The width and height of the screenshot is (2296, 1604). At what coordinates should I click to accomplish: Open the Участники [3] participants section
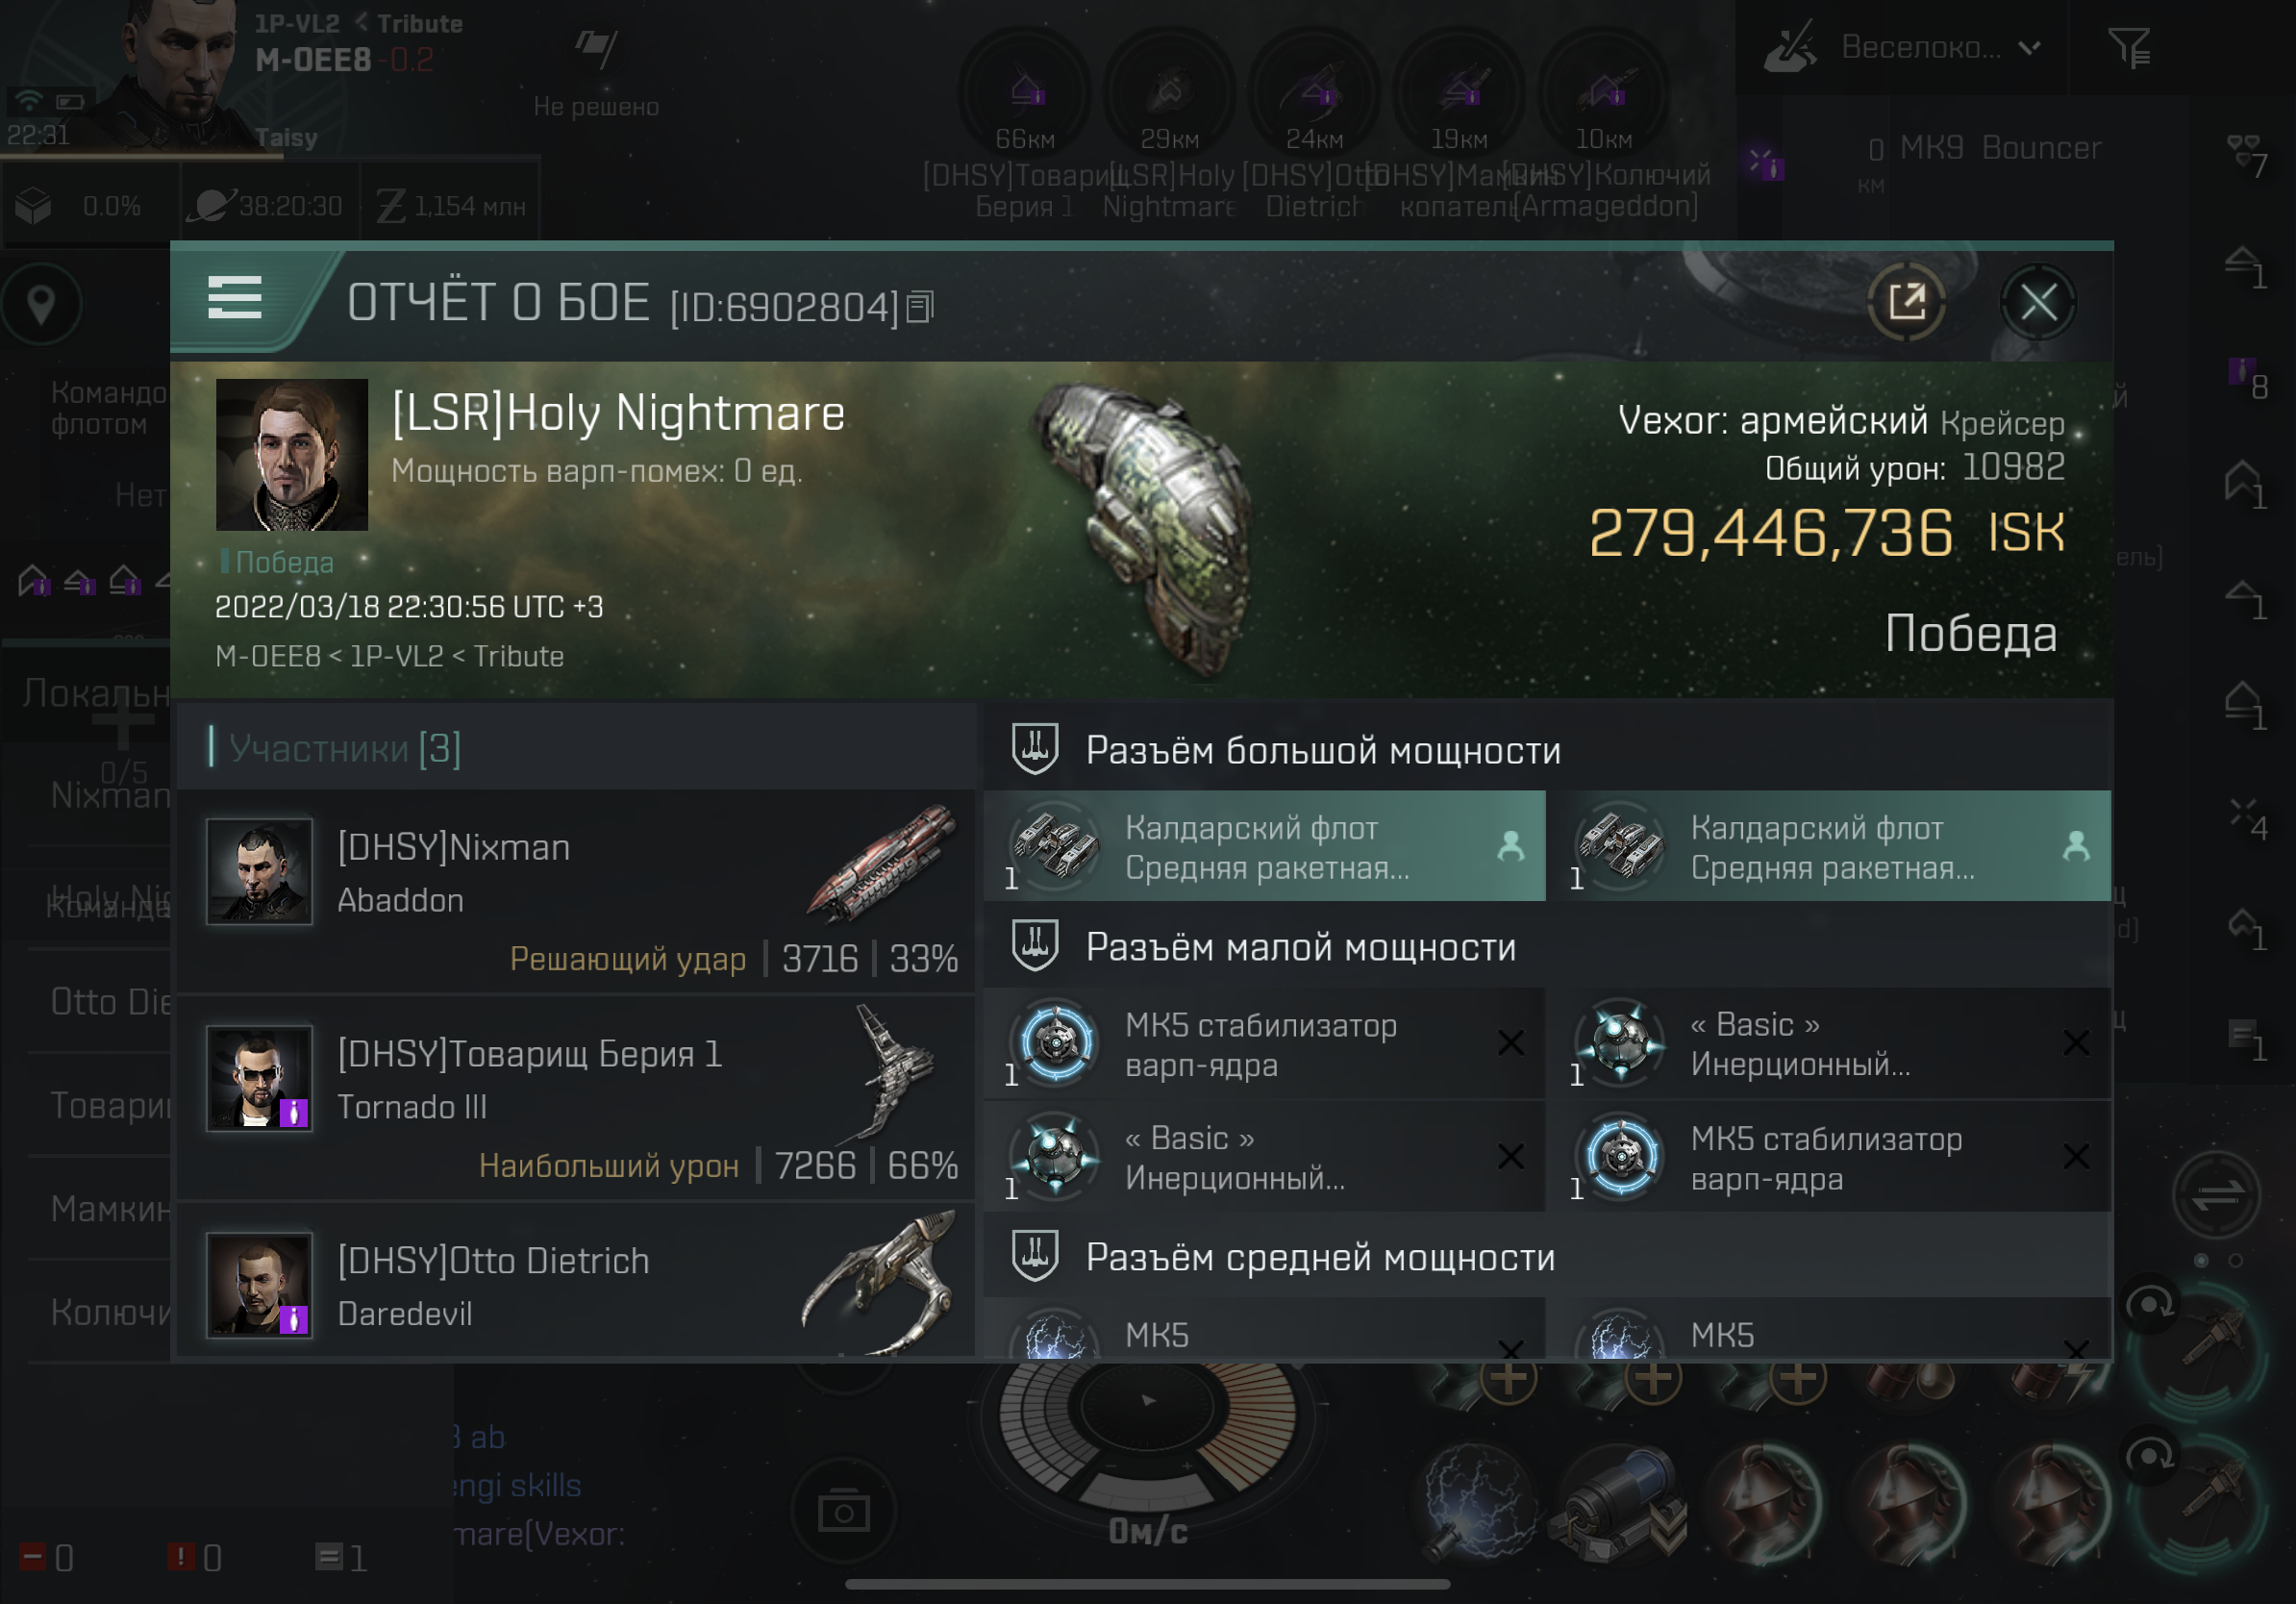click(575, 747)
